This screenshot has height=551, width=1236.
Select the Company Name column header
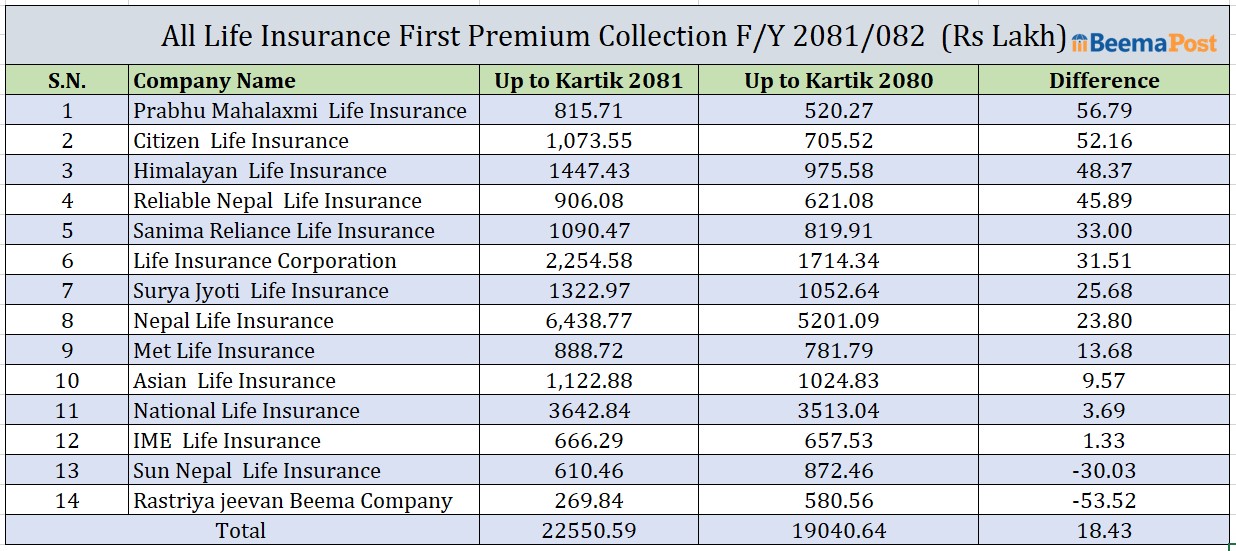[x=215, y=81]
